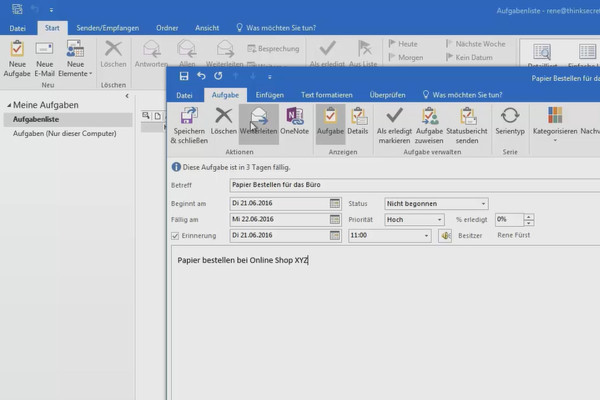Open Status dropdown Nicht begonnen
600x400 pixels.
483,204
